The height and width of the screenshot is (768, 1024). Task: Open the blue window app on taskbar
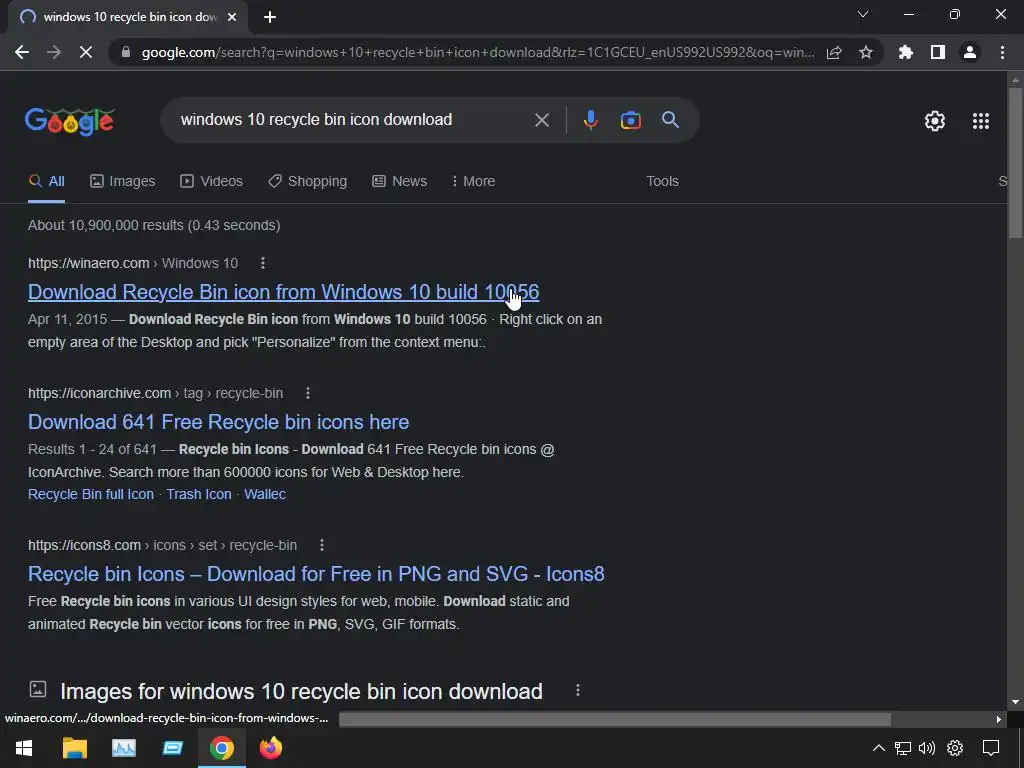(172, 748)
